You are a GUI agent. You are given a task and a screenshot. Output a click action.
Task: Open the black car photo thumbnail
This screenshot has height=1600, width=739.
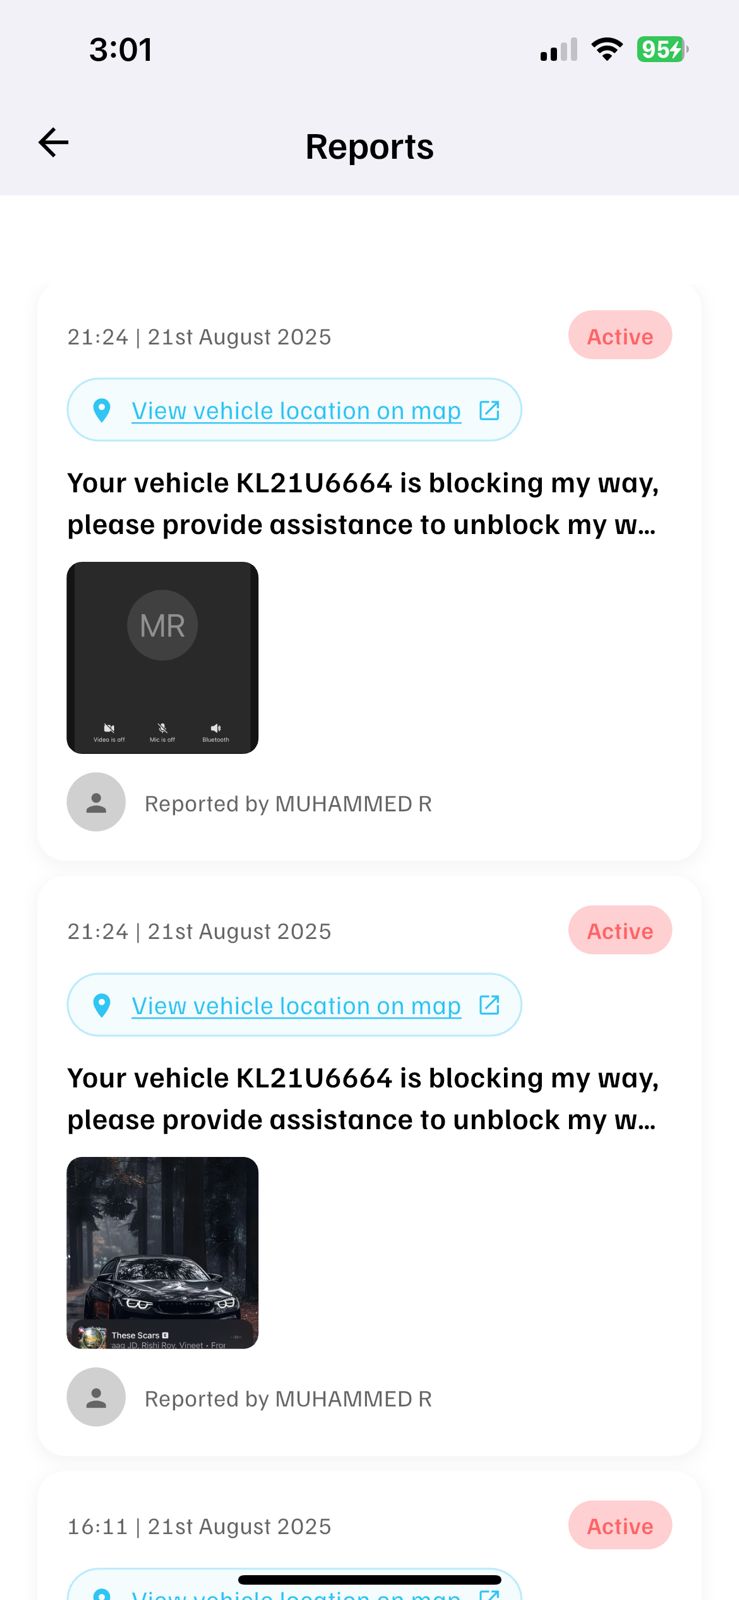[162, 1252]
